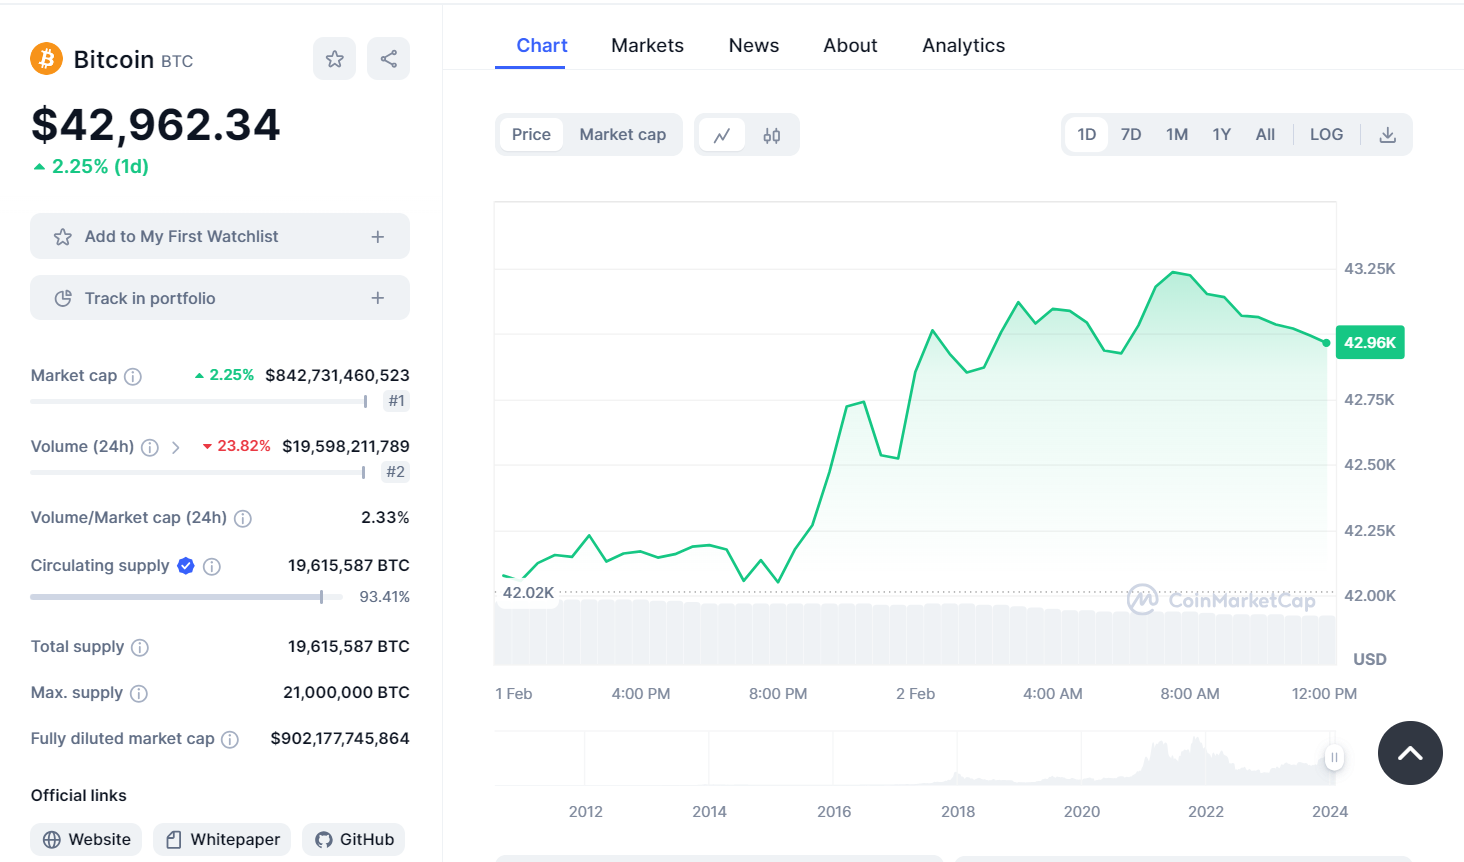Open the Analytics tab
Viewport: 1464px width, 862px height.
[x=964, y=46]
